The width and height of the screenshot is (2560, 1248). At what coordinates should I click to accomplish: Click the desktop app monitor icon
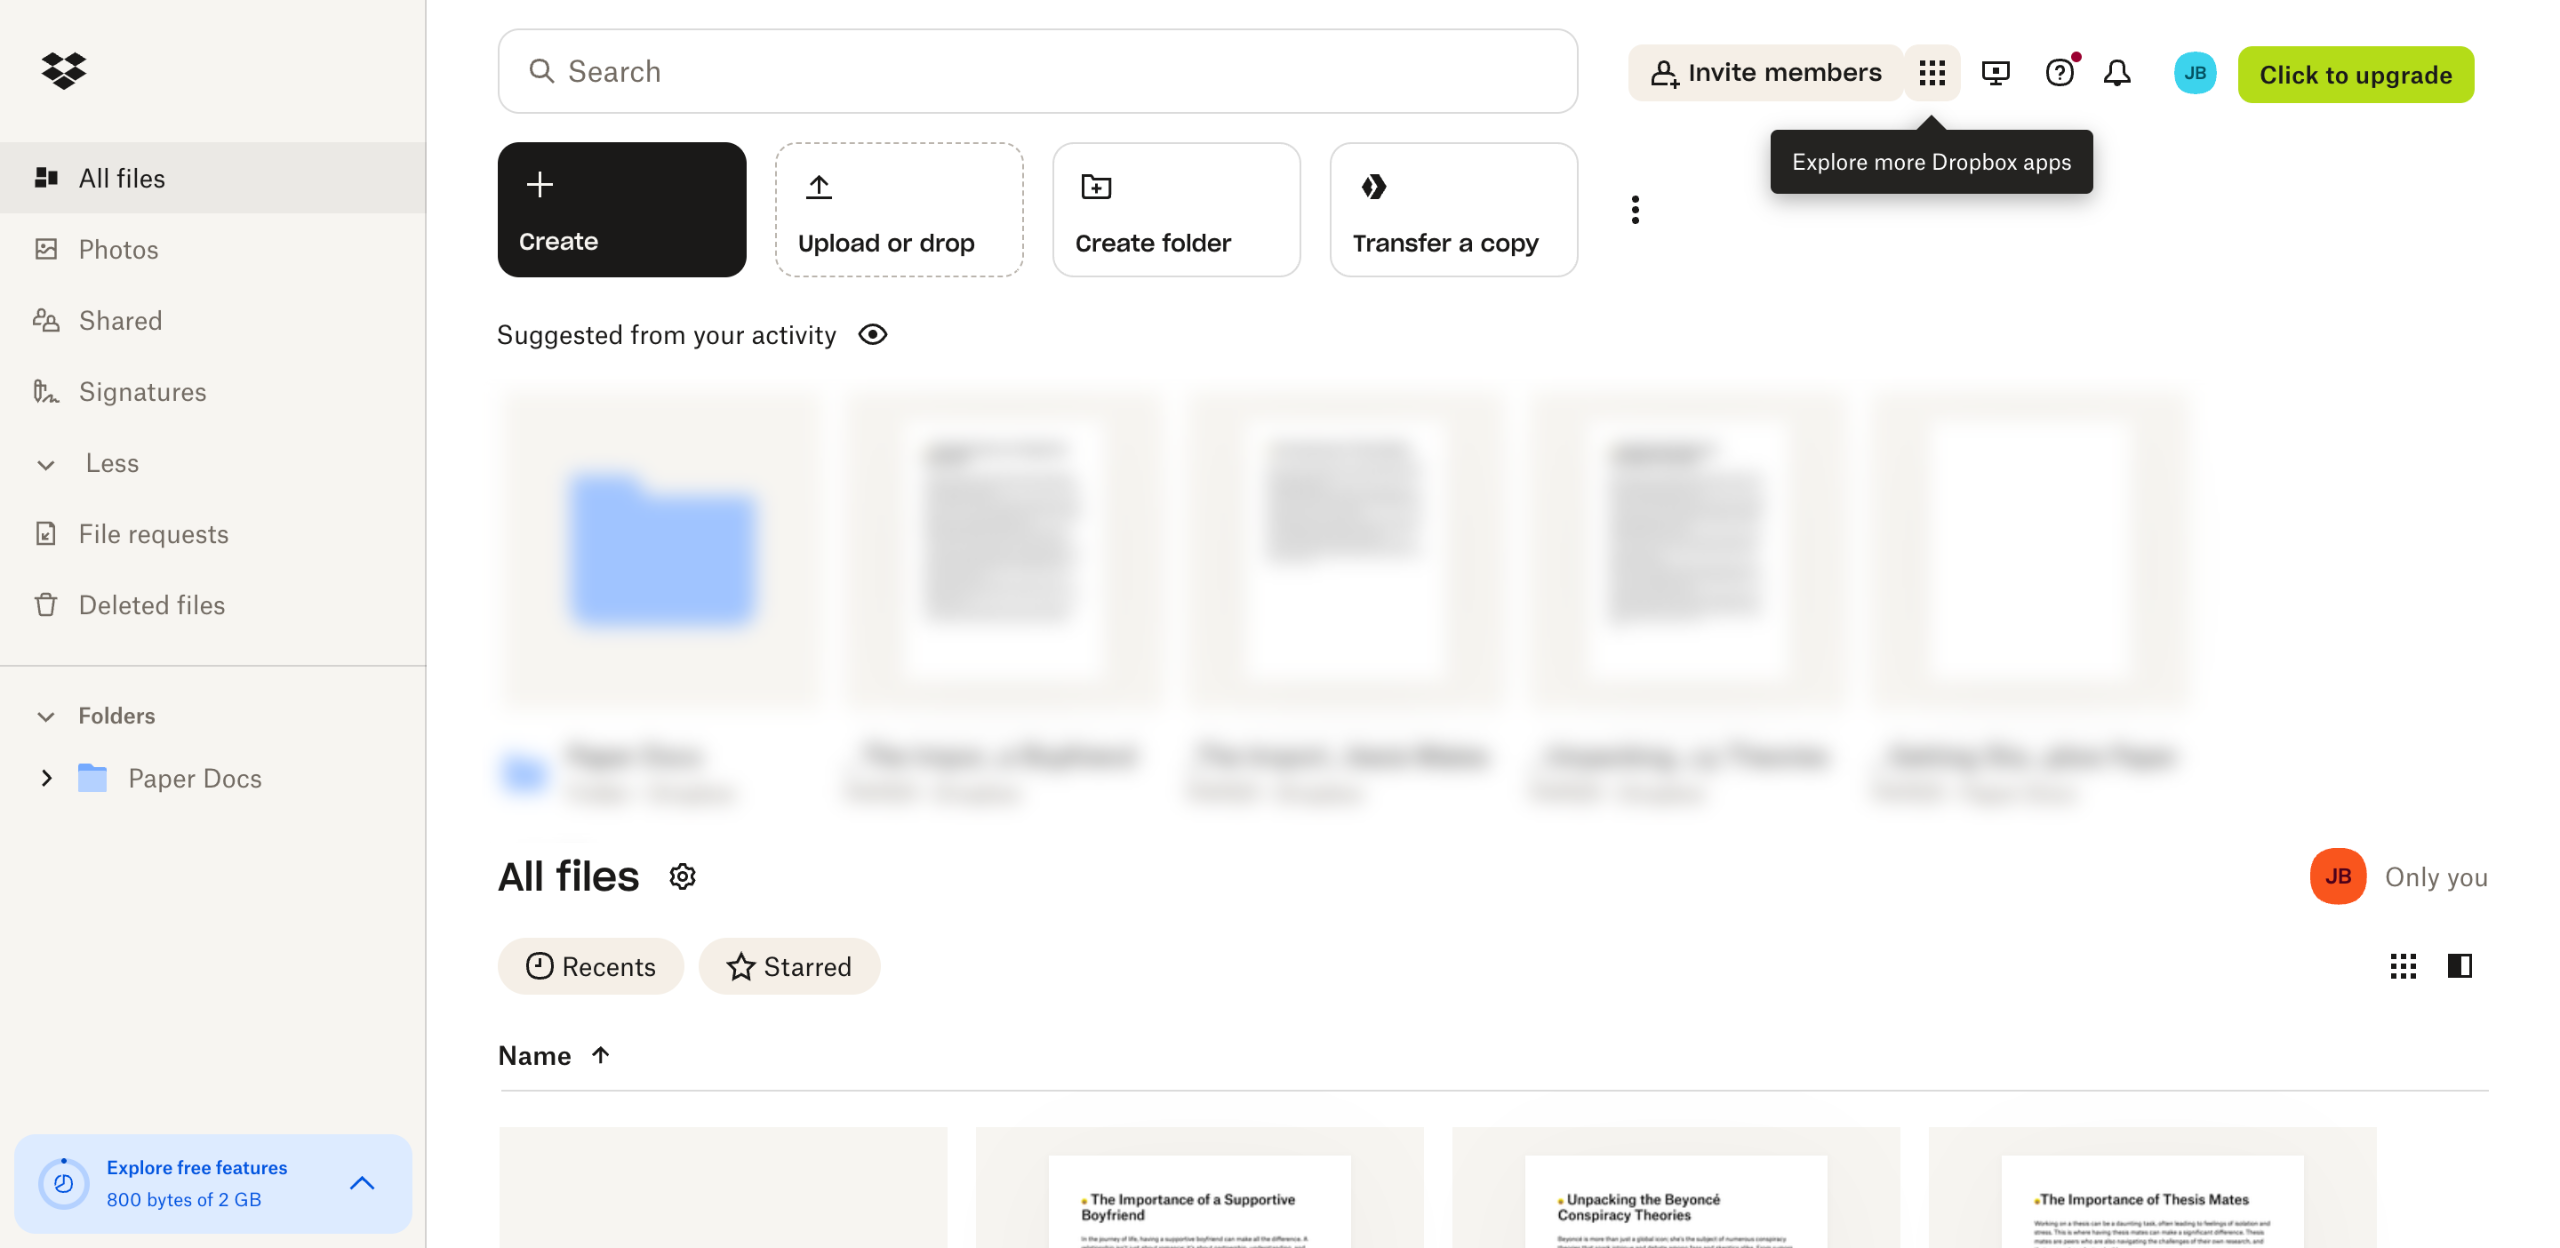tap(1995, 73)
